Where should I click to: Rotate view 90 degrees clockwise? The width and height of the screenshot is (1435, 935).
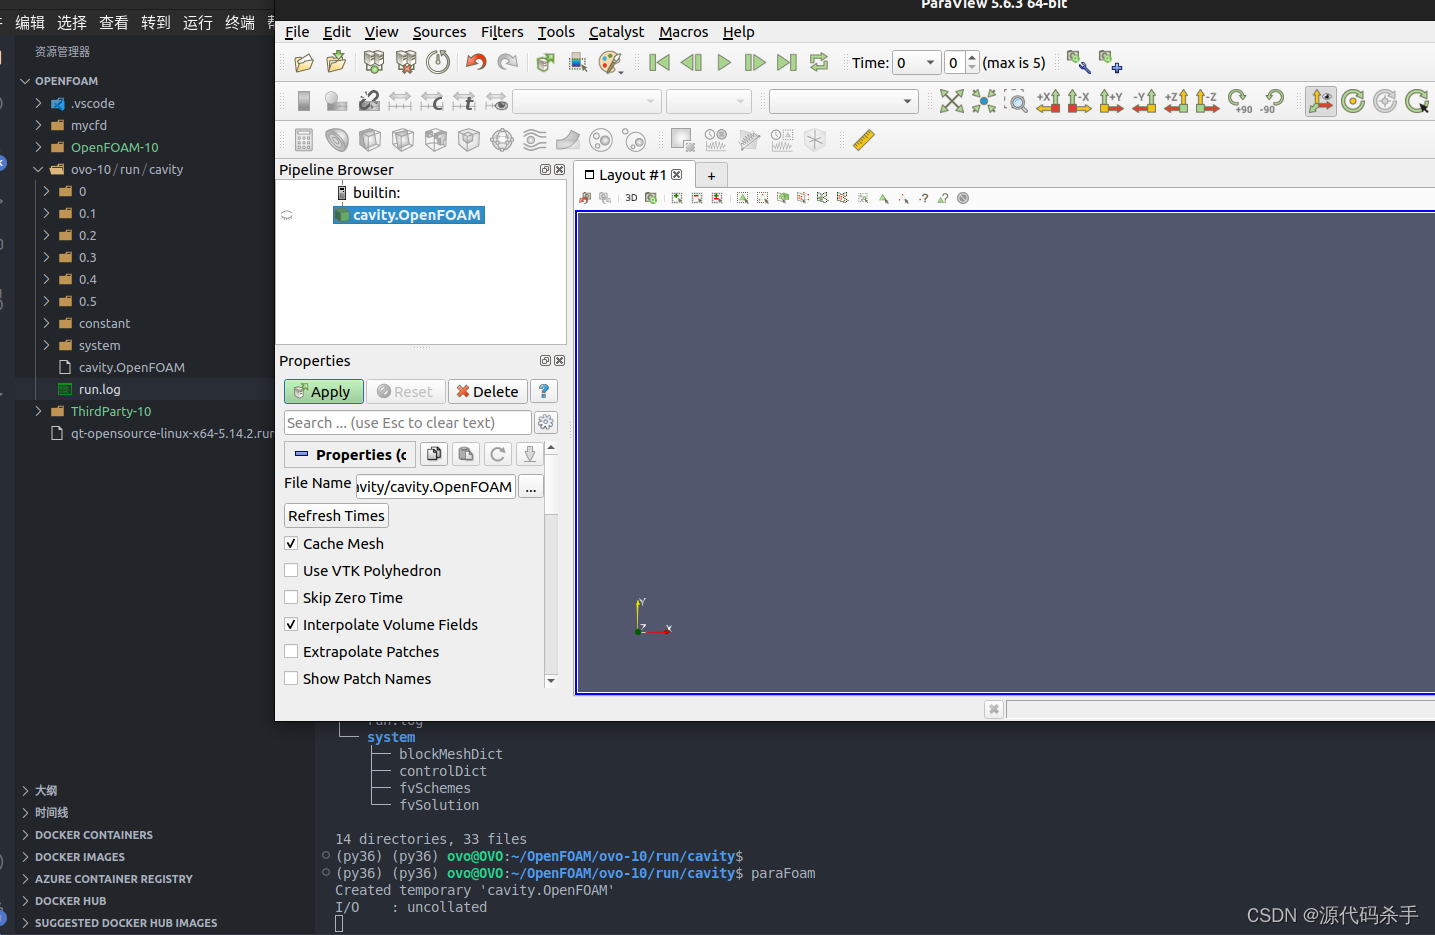pos(1240,101)
